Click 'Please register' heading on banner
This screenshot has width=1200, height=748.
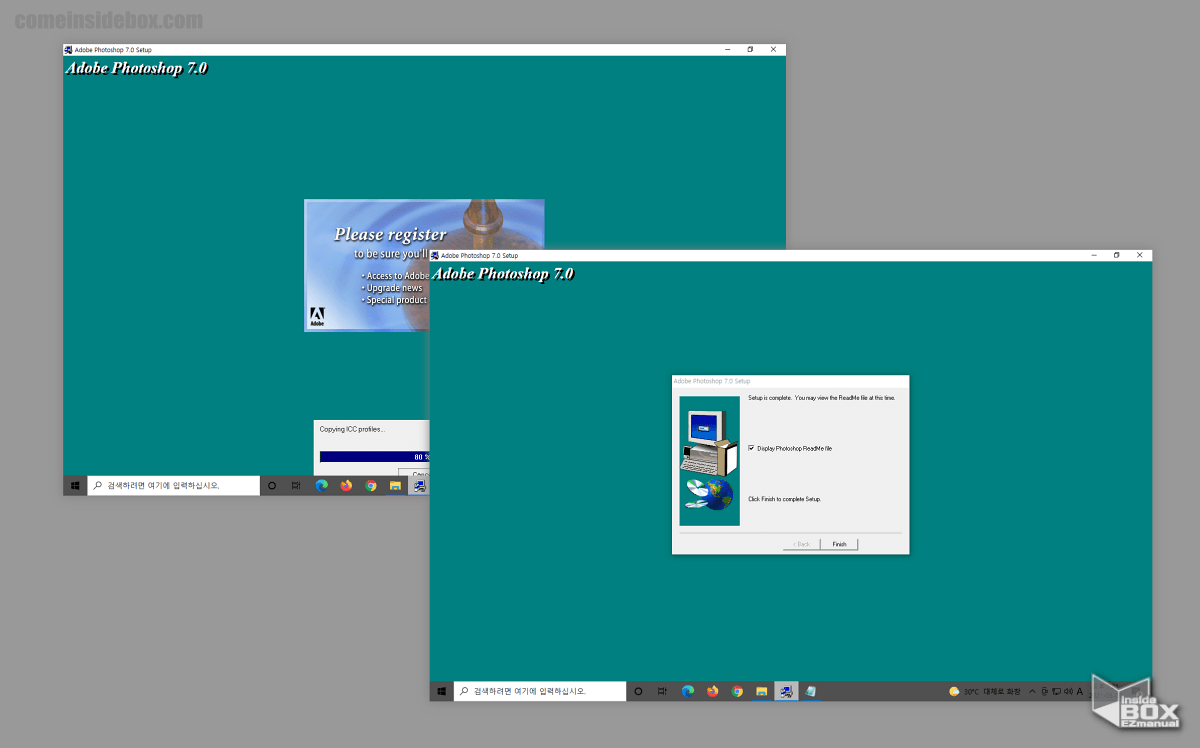[390, 234]
